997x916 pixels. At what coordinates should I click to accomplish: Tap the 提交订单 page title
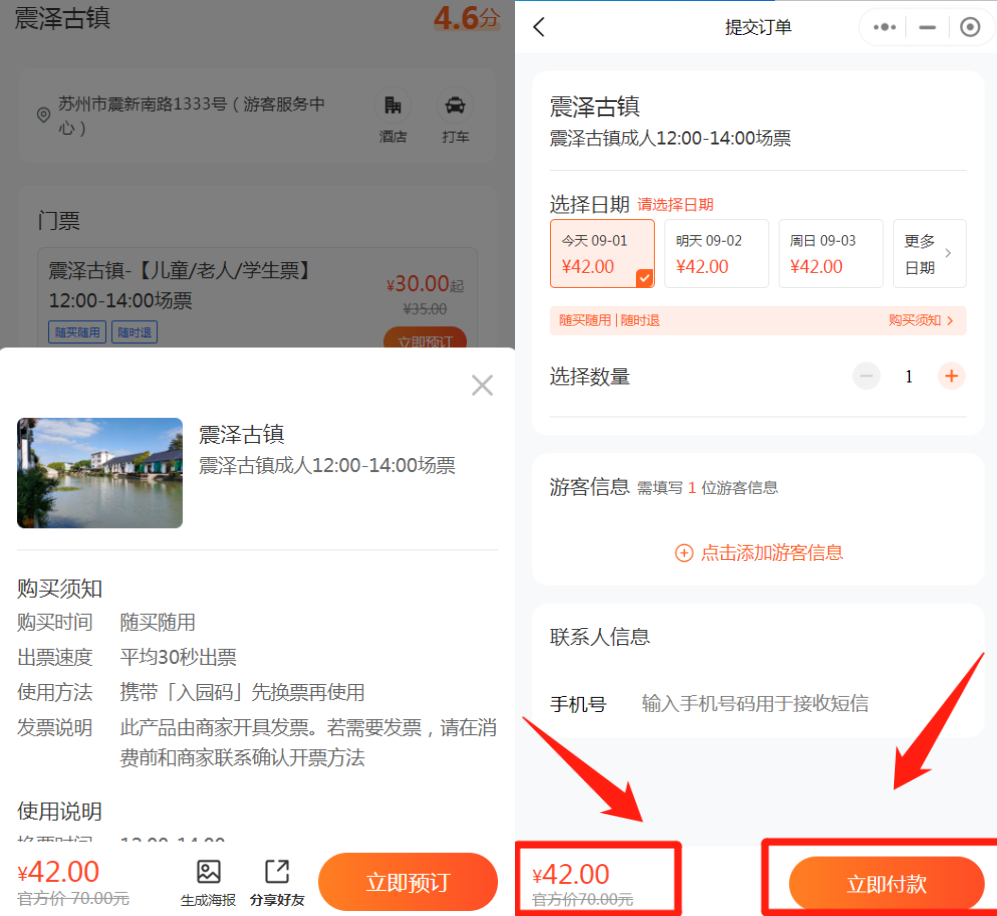tap(759, 27)
